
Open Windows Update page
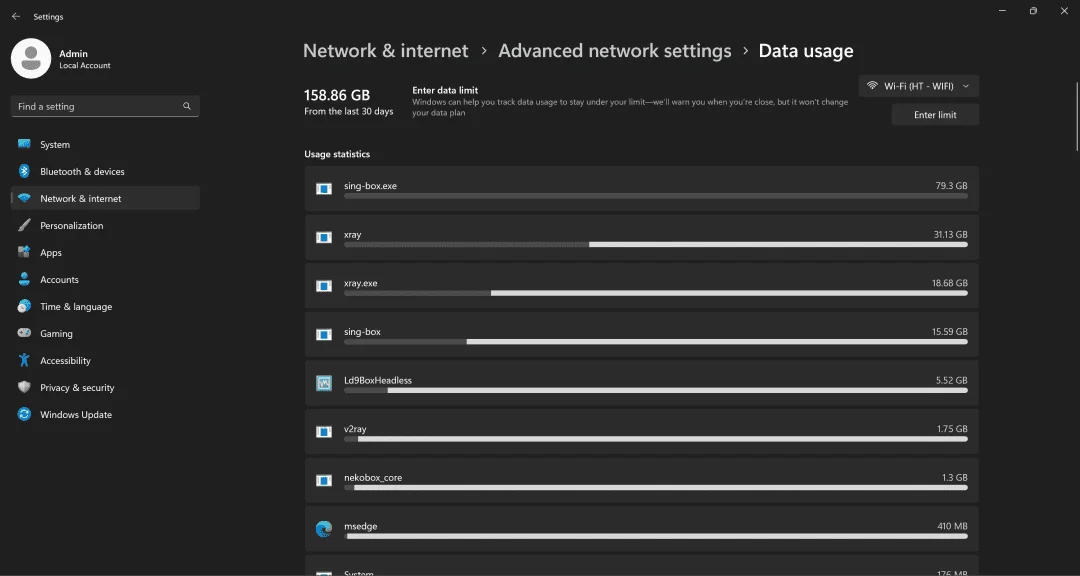105,414
